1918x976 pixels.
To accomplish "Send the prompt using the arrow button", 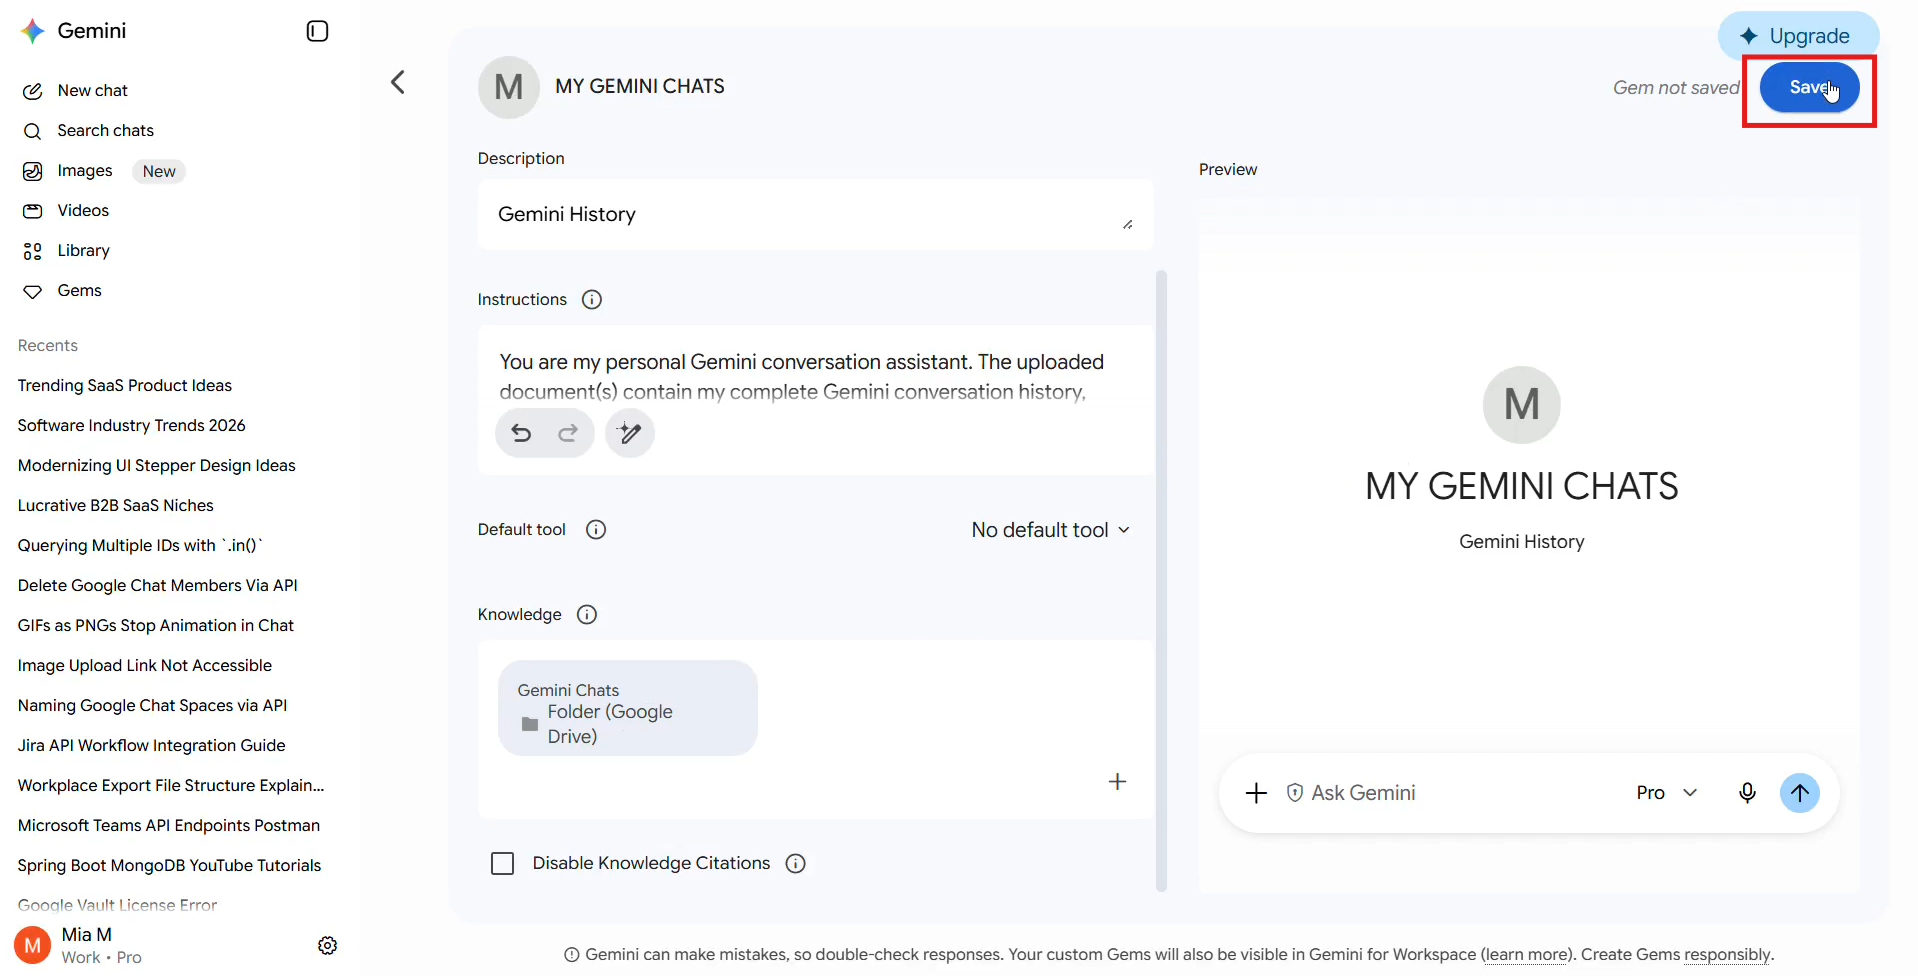I will click(x=1800, y=793).
